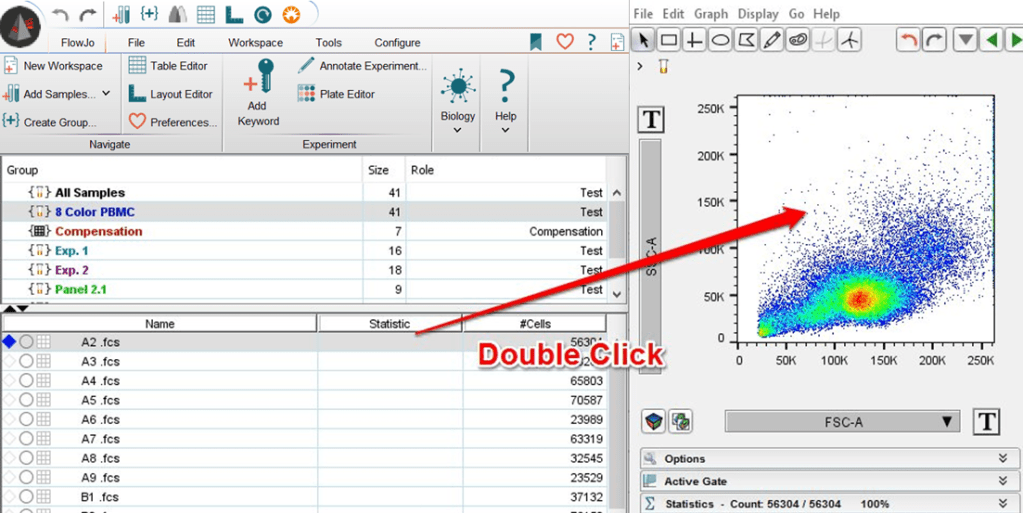Pick the pencil freehand gate tool

click(771, 40)
